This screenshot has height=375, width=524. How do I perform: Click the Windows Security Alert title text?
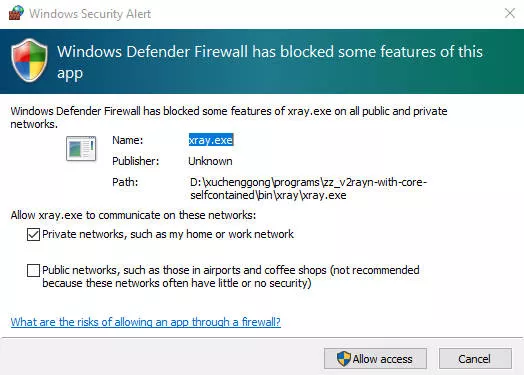[90, 14]
